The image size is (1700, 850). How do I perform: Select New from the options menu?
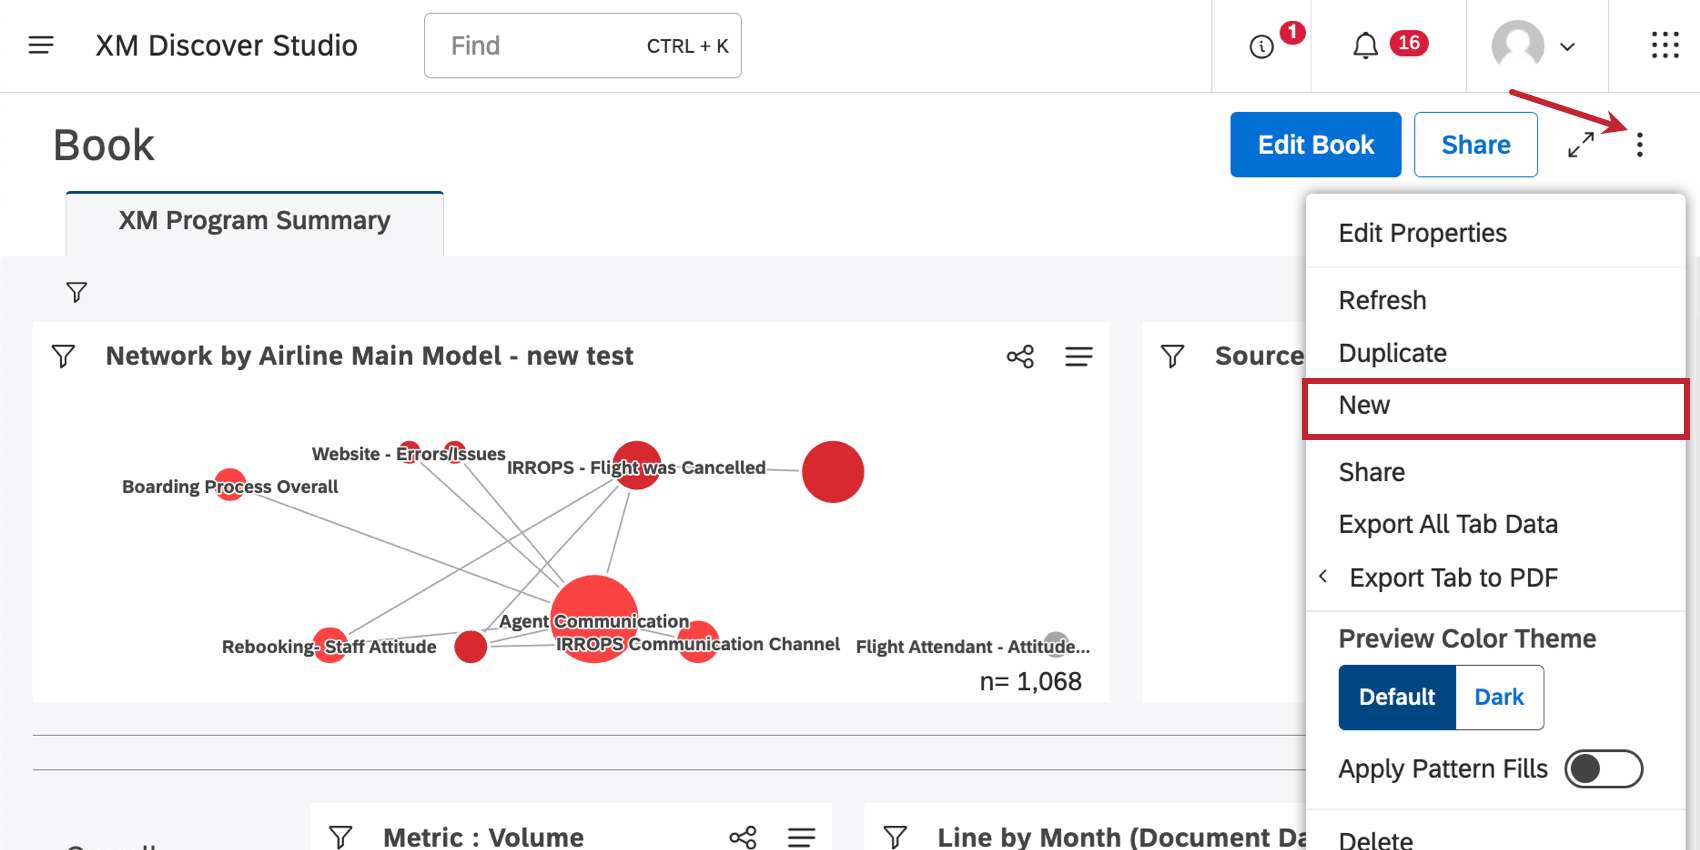(x=1365, y=406)
